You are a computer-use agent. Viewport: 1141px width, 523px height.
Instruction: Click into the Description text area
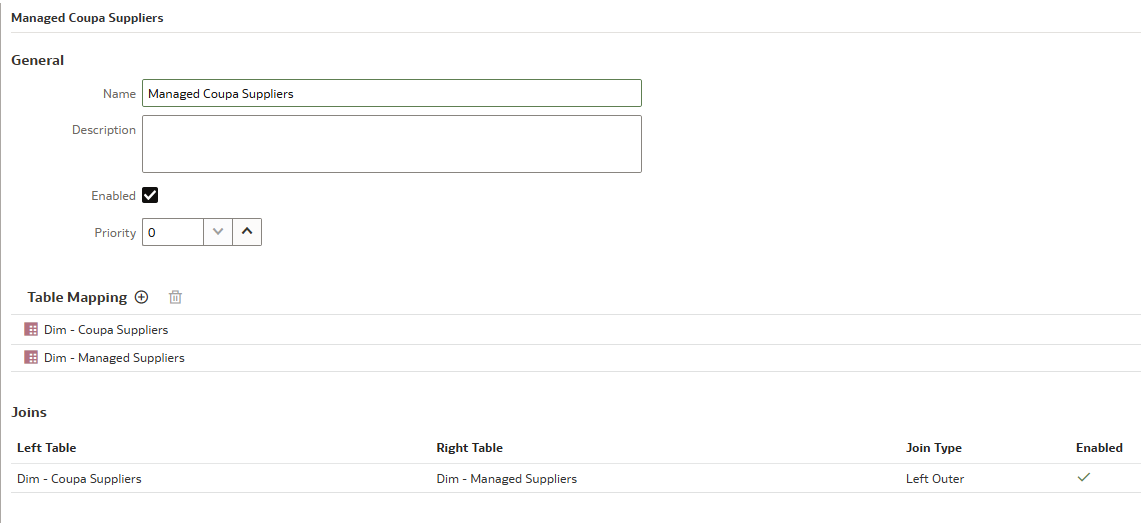click(391, 144)
